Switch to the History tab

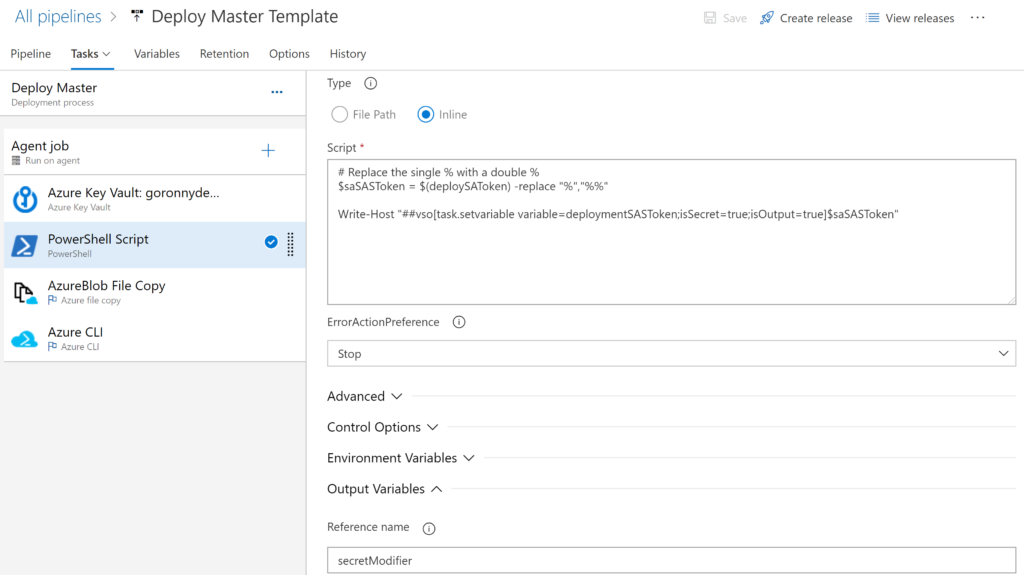point(347,54)
